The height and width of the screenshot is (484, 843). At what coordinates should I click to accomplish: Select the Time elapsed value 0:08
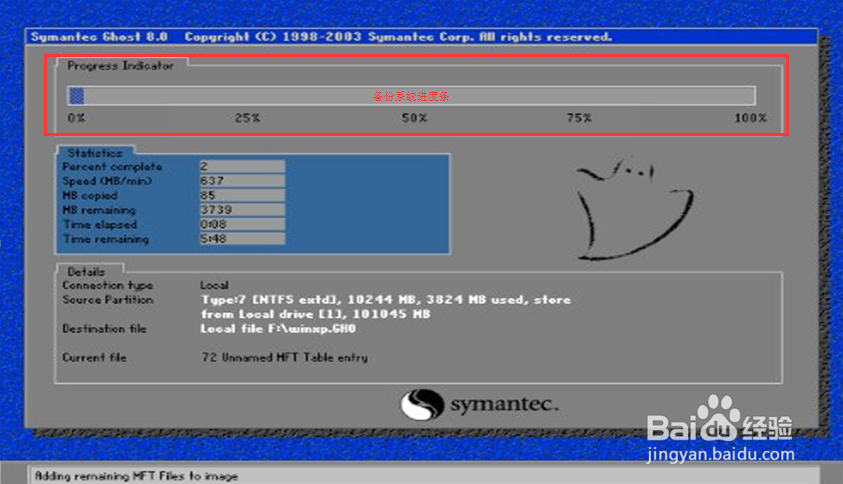tap(242, 224)
